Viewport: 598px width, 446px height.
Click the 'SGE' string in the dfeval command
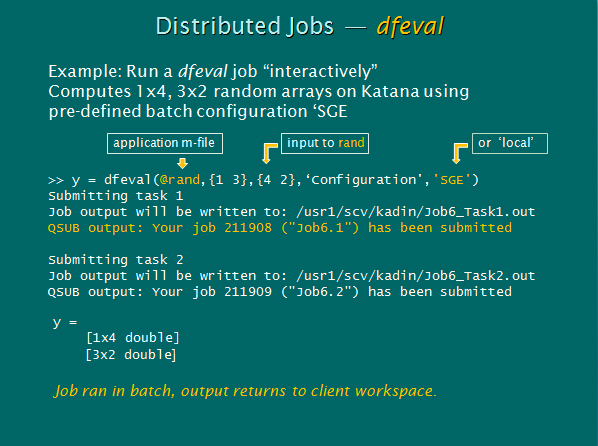[x=452, y=180]
